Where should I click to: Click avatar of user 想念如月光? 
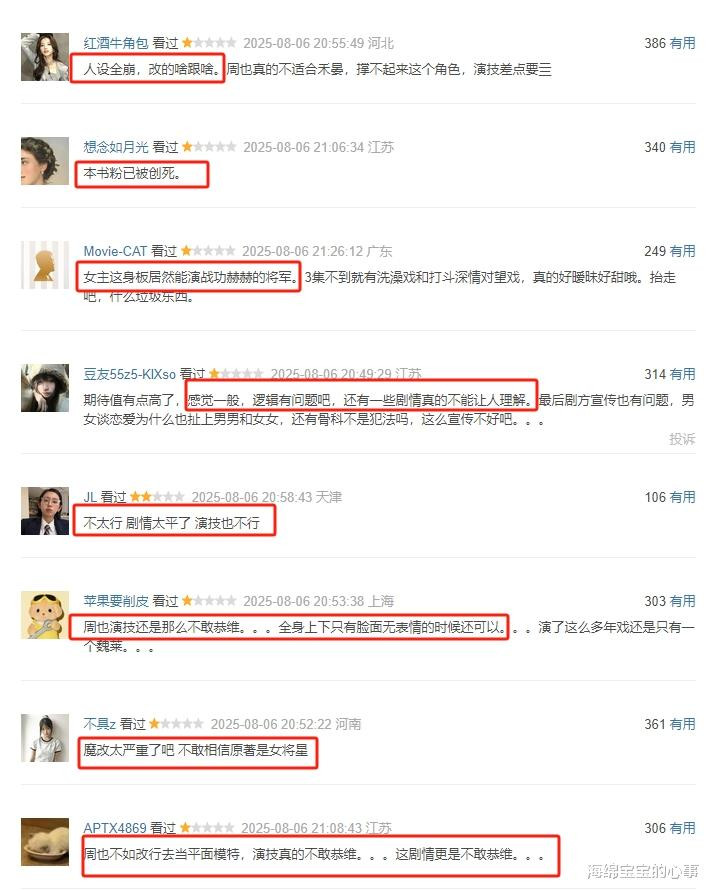coord(45,161)
